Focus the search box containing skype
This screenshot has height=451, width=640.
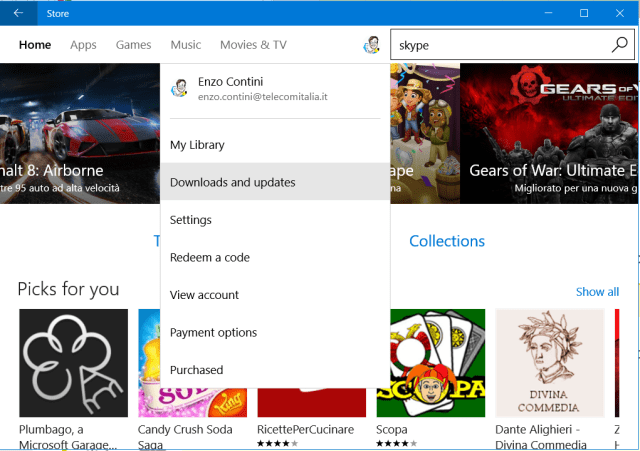click(x=512, y=44)
